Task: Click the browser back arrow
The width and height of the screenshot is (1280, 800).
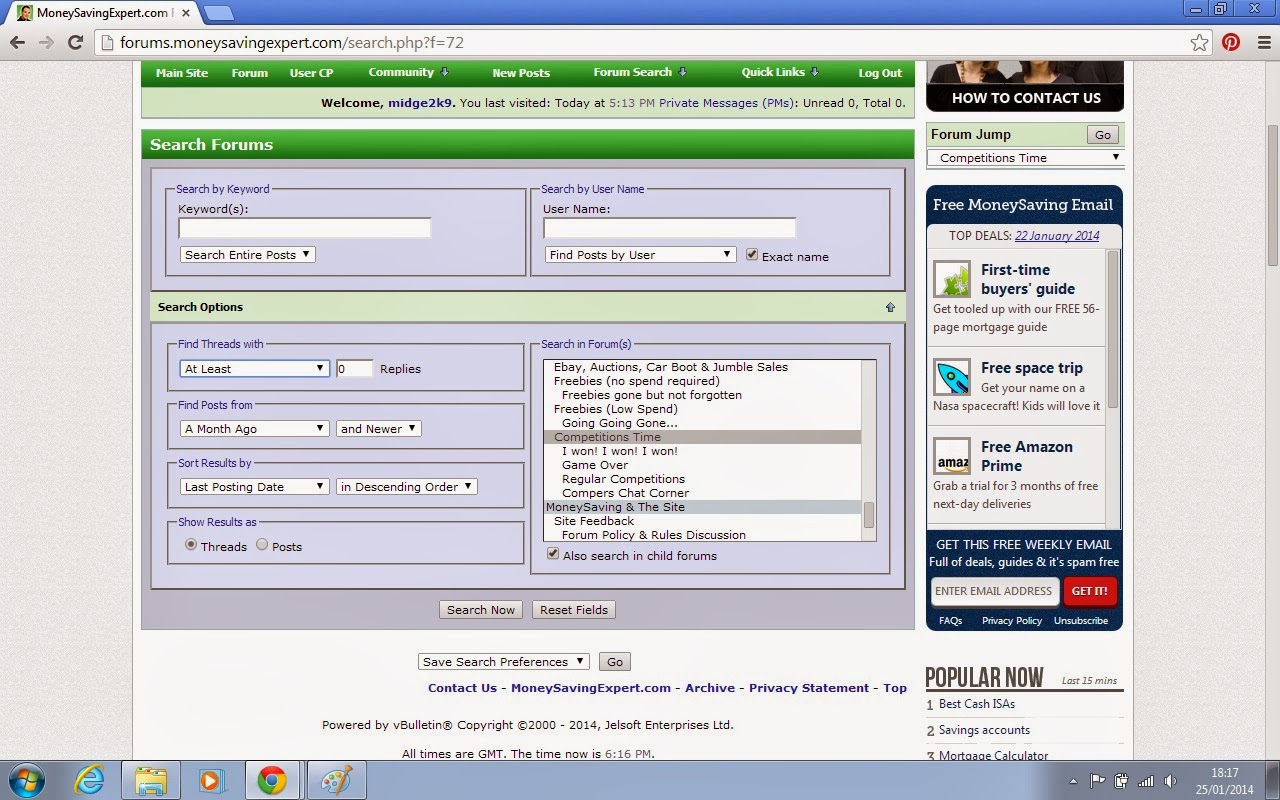Action: pos(17,42)
